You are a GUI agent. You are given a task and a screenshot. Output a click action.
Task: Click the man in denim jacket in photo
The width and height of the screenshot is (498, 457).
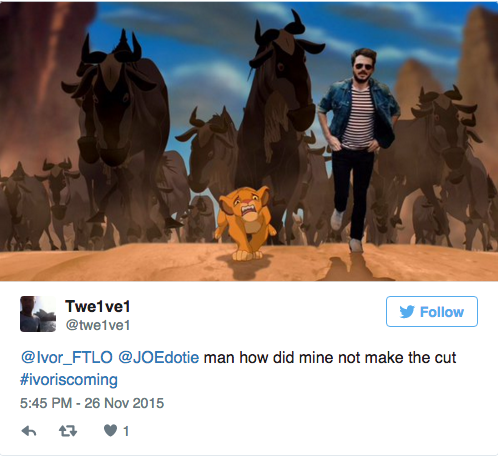click(x=358, y=147)
